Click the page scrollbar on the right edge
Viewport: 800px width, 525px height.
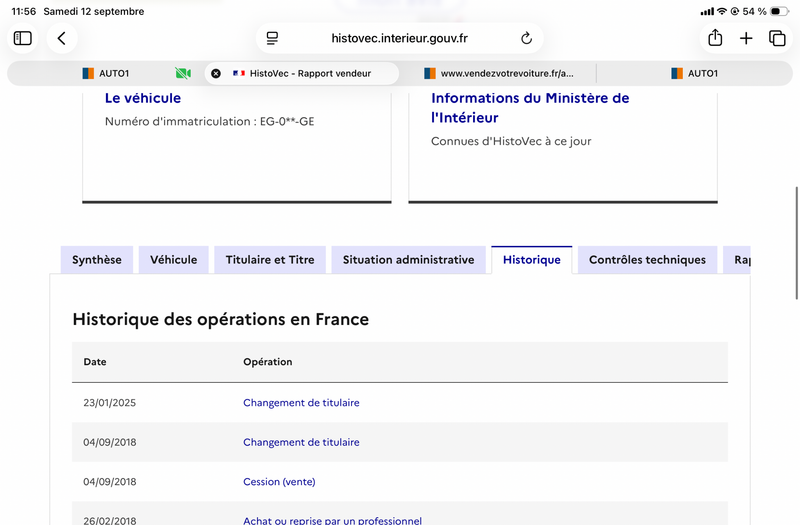pyautogui.click(x=797, y=243)
